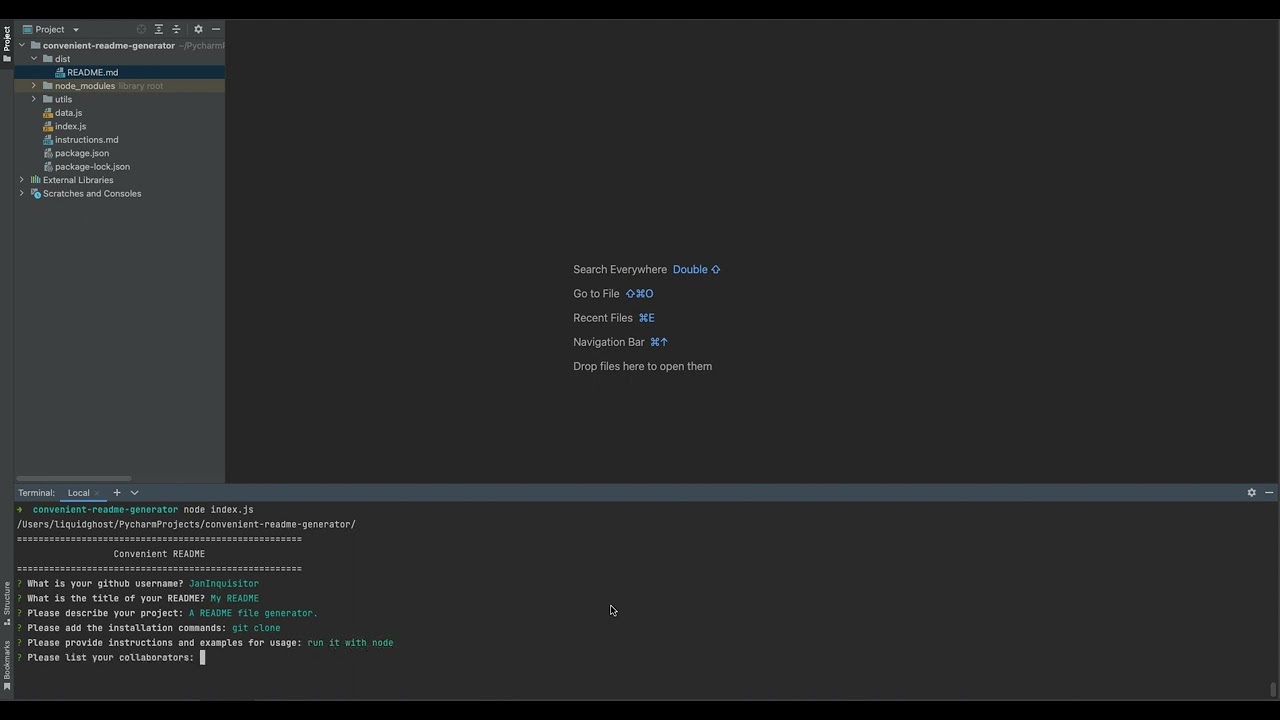Screen dimensions: 1280x720
Task: Switch to the Local terminal tab
Action: click(x=78, y=493)
